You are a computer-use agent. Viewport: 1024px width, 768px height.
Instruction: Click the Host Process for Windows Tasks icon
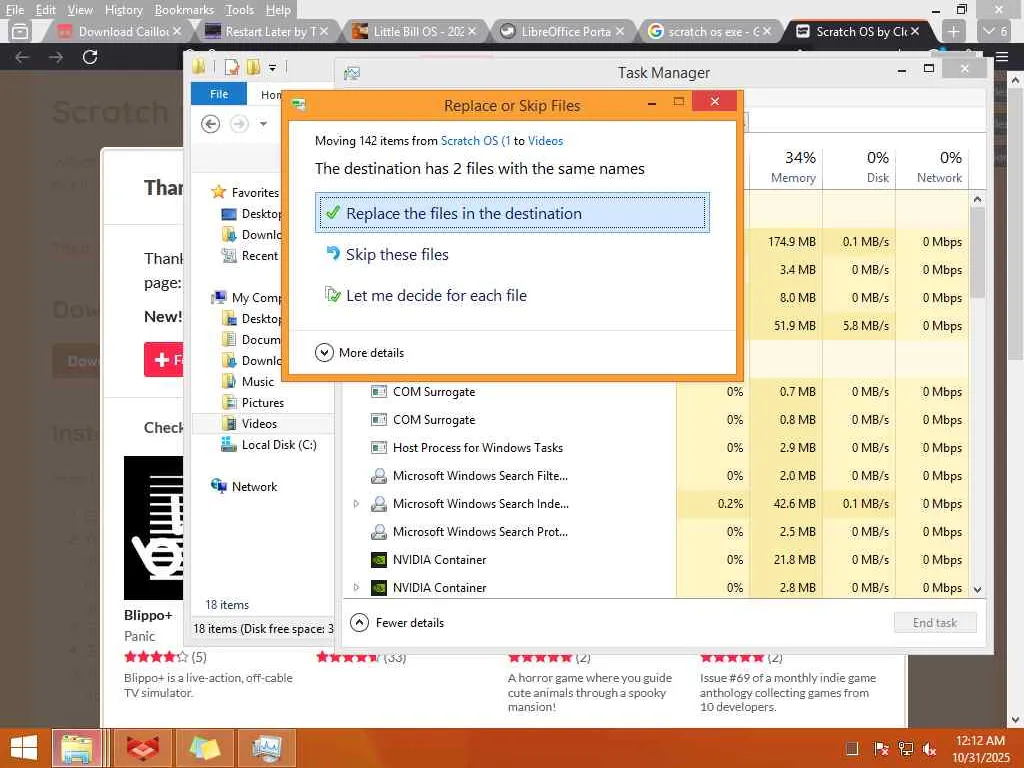point(379,447)
